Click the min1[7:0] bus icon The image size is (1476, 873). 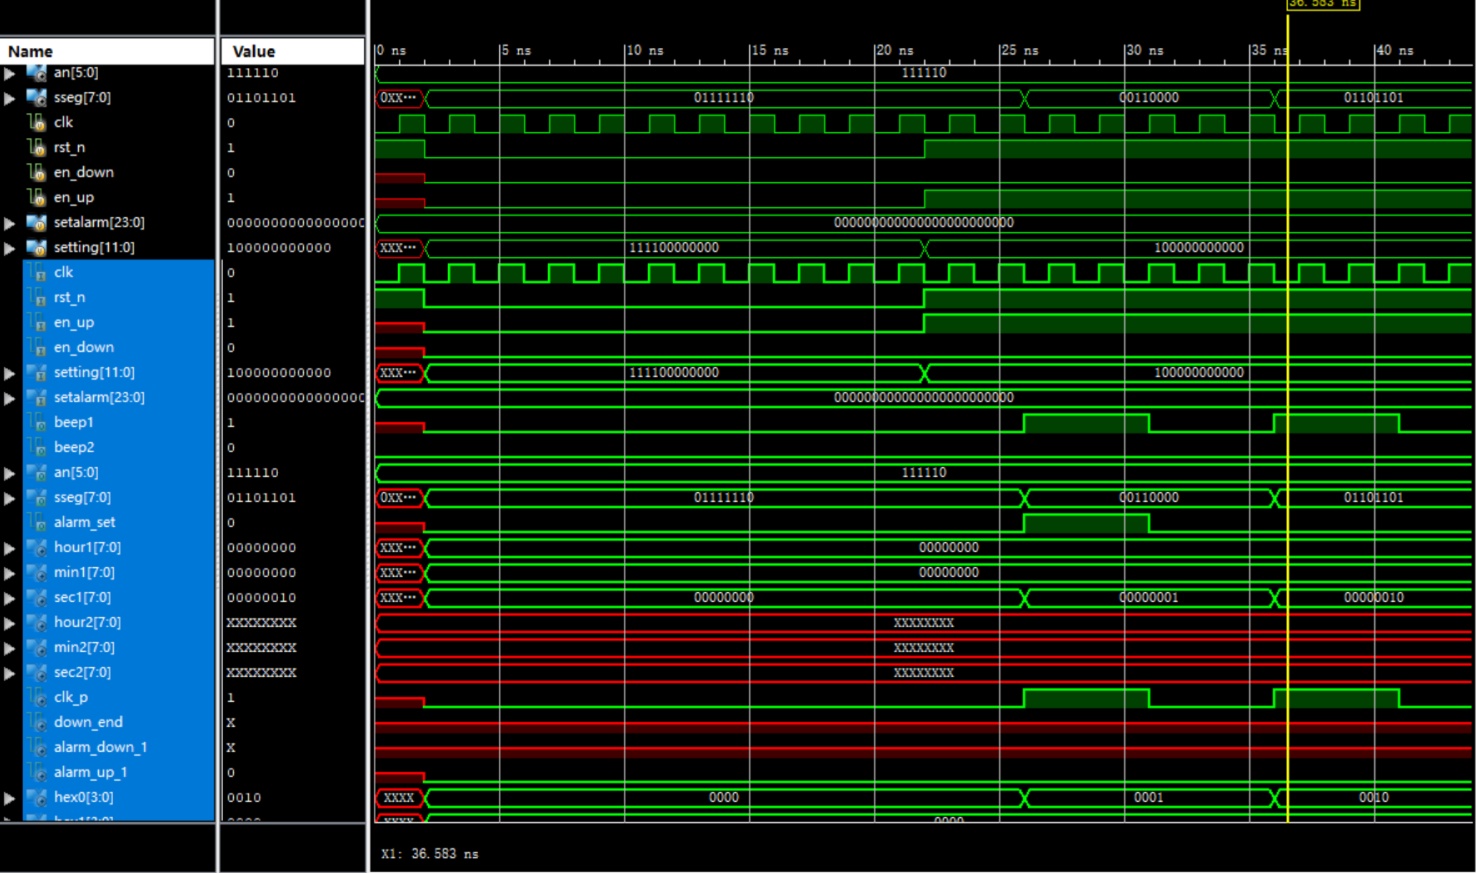click(x=37, y=573)
